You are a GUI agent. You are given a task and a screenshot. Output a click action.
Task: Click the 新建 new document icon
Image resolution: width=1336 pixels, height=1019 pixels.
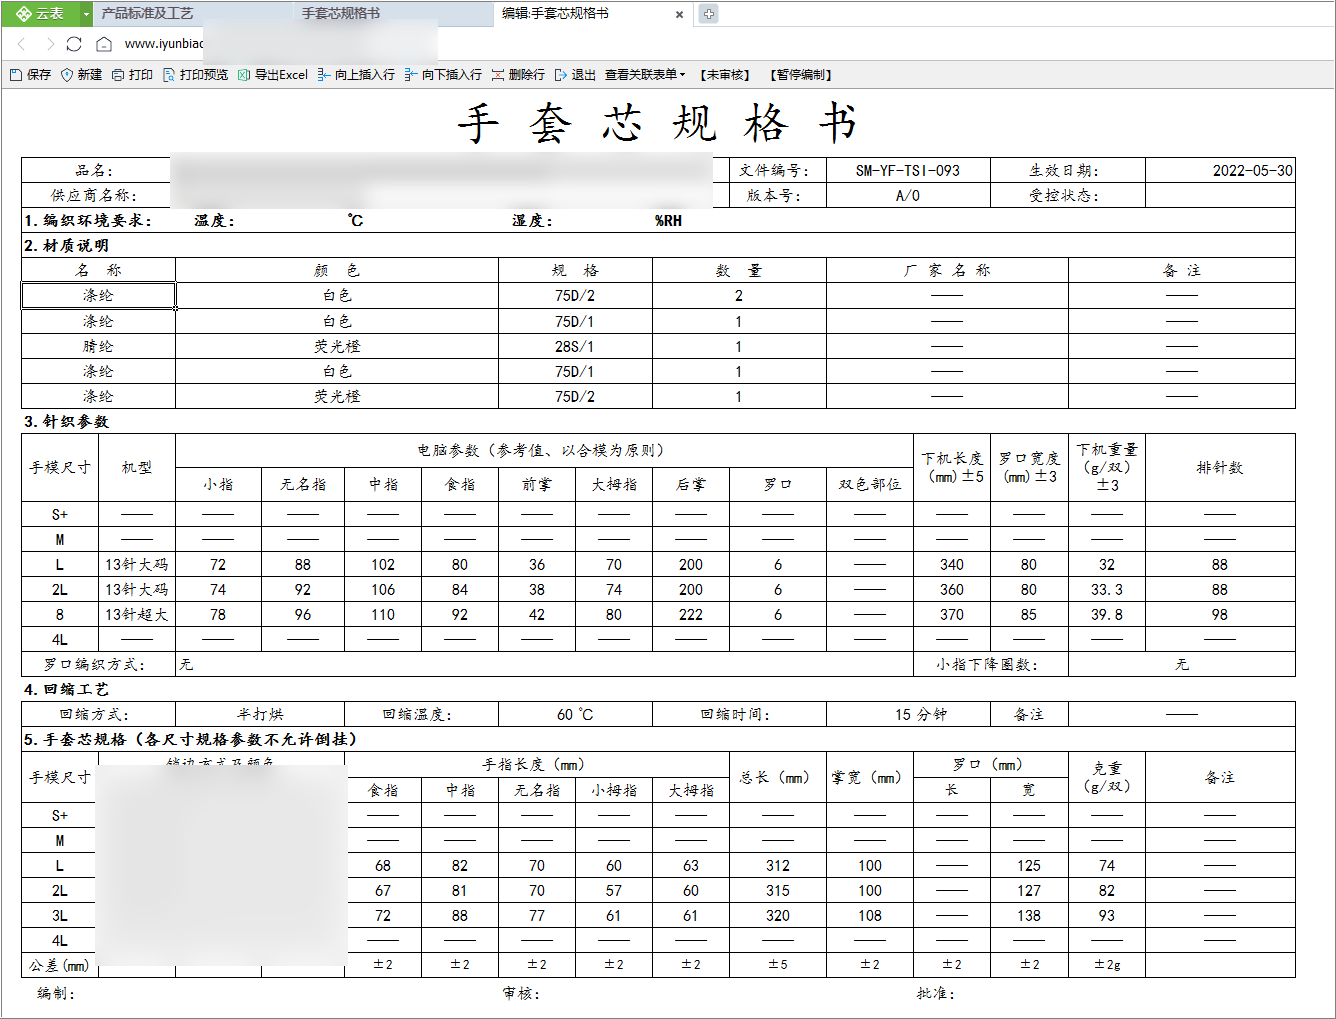click(x=67, y=75)
